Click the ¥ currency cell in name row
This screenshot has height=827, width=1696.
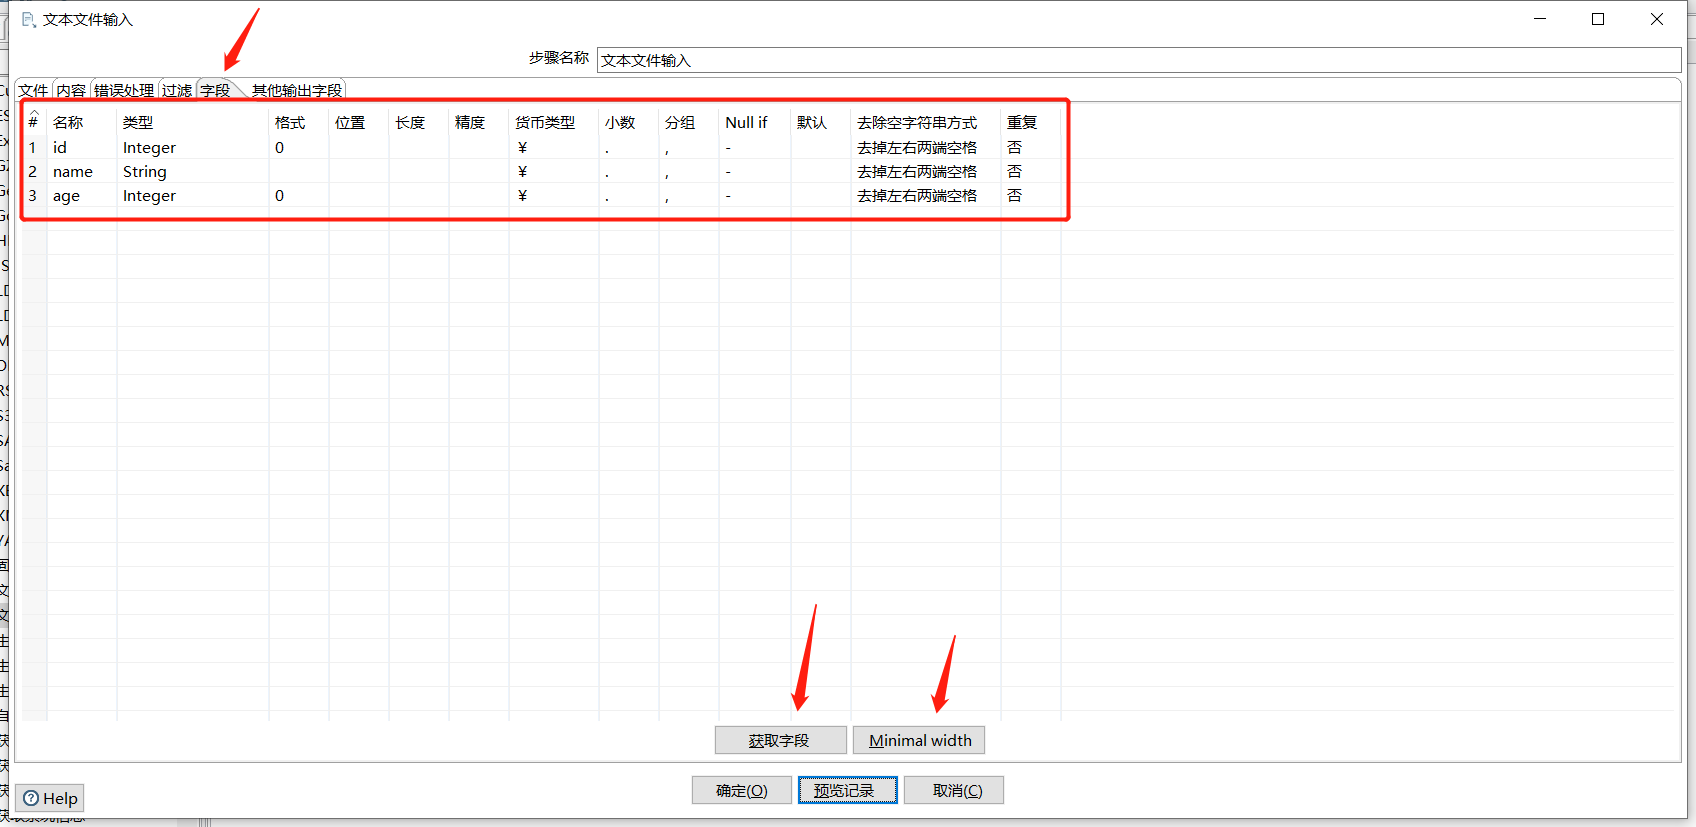point(554,171)
